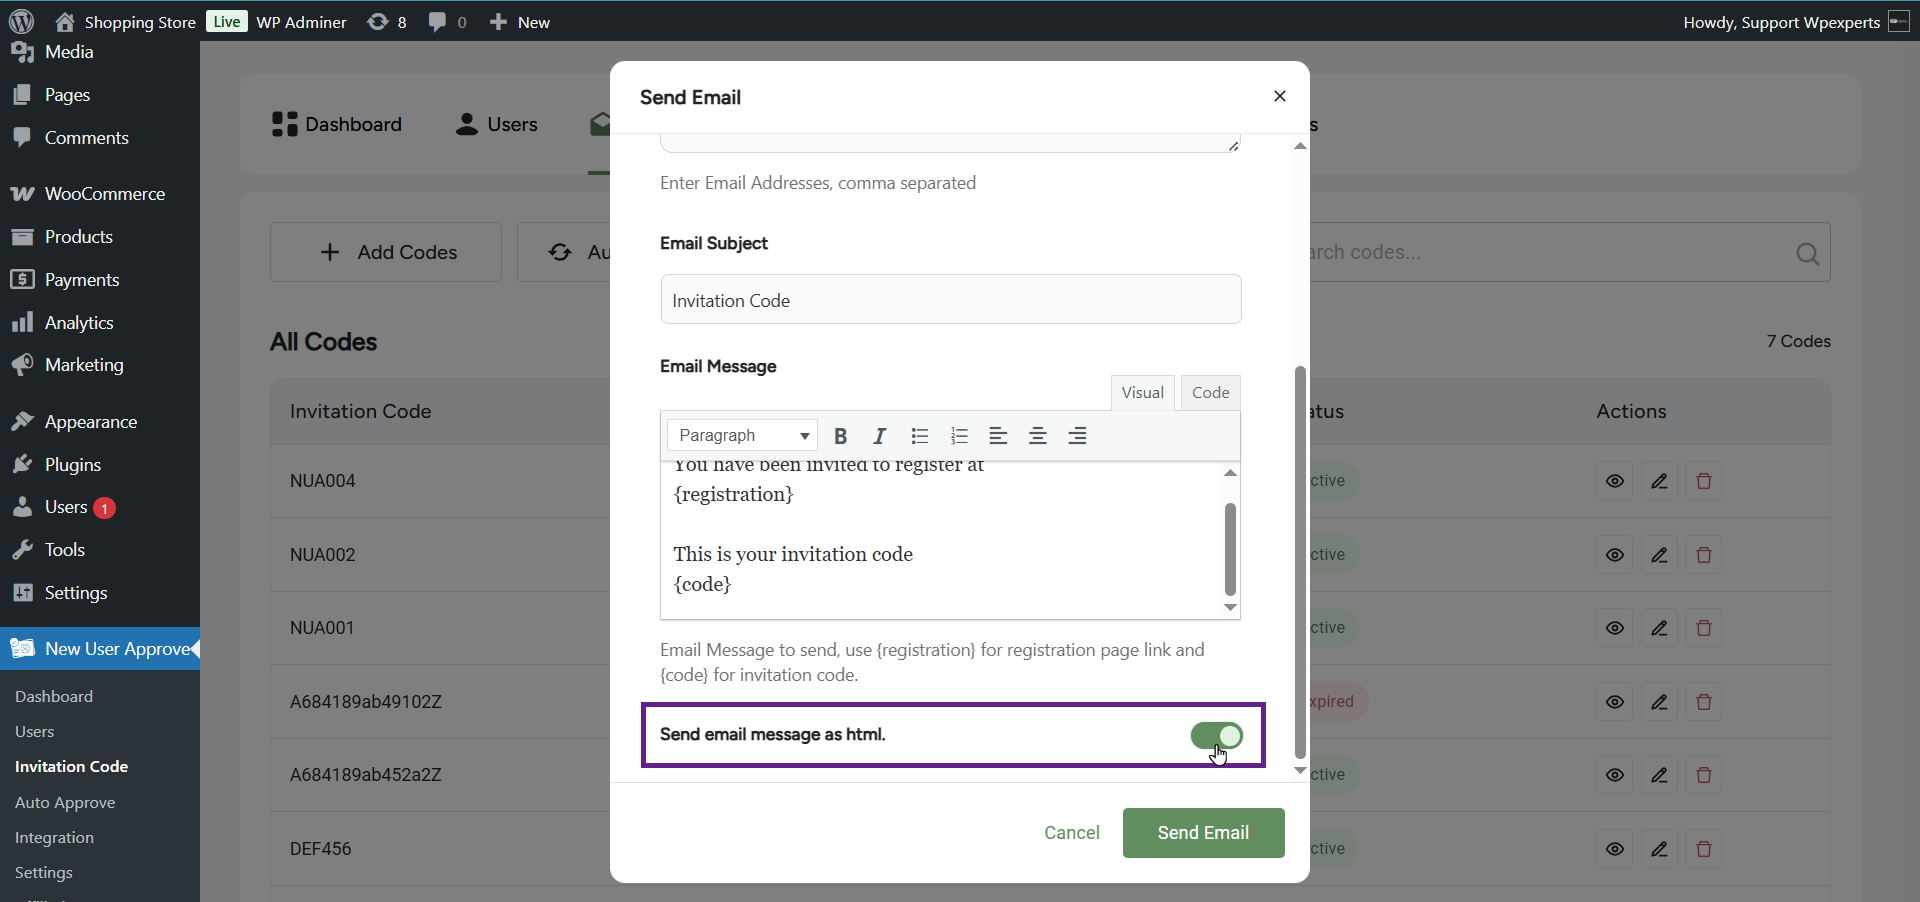This screenshot has height=902, width=1920.
Task: Switch to the Code editor tab
Action: (x=1210, y=393)
